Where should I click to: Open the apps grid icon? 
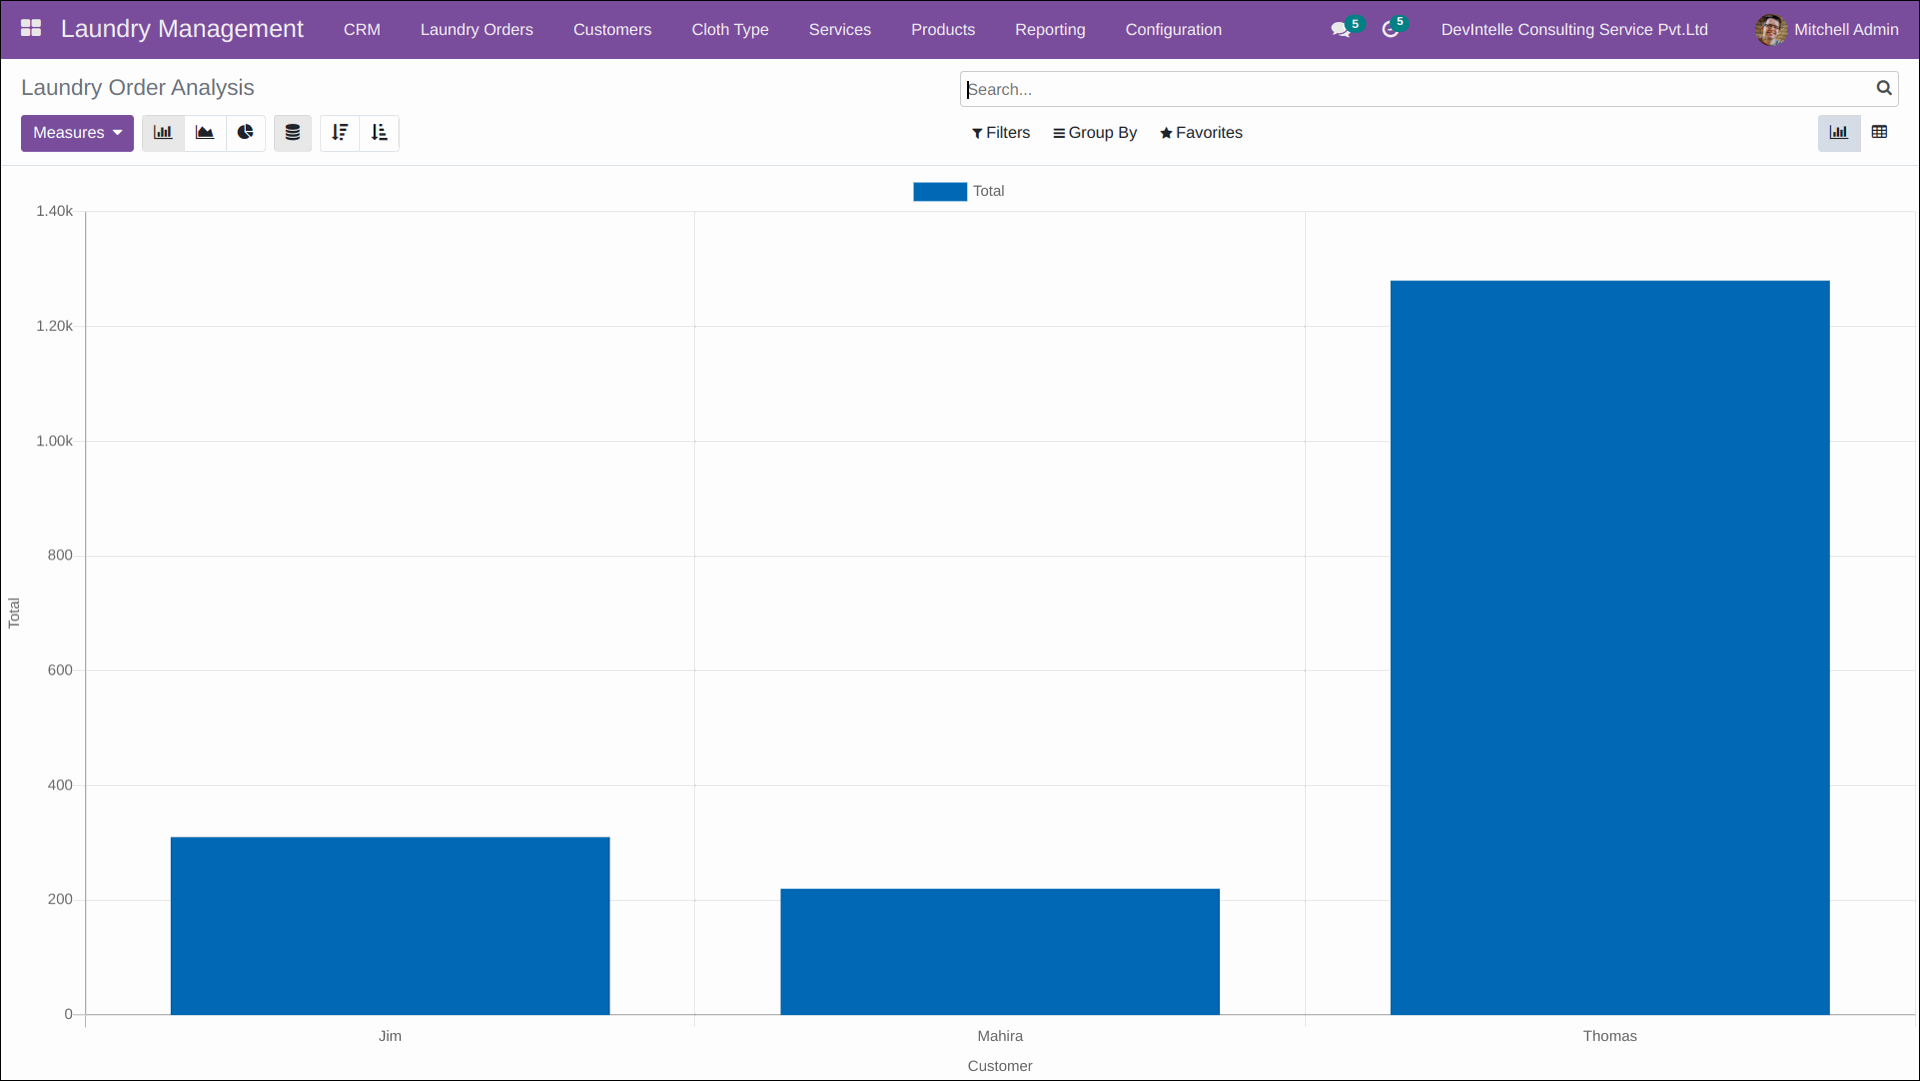[31, 29]
